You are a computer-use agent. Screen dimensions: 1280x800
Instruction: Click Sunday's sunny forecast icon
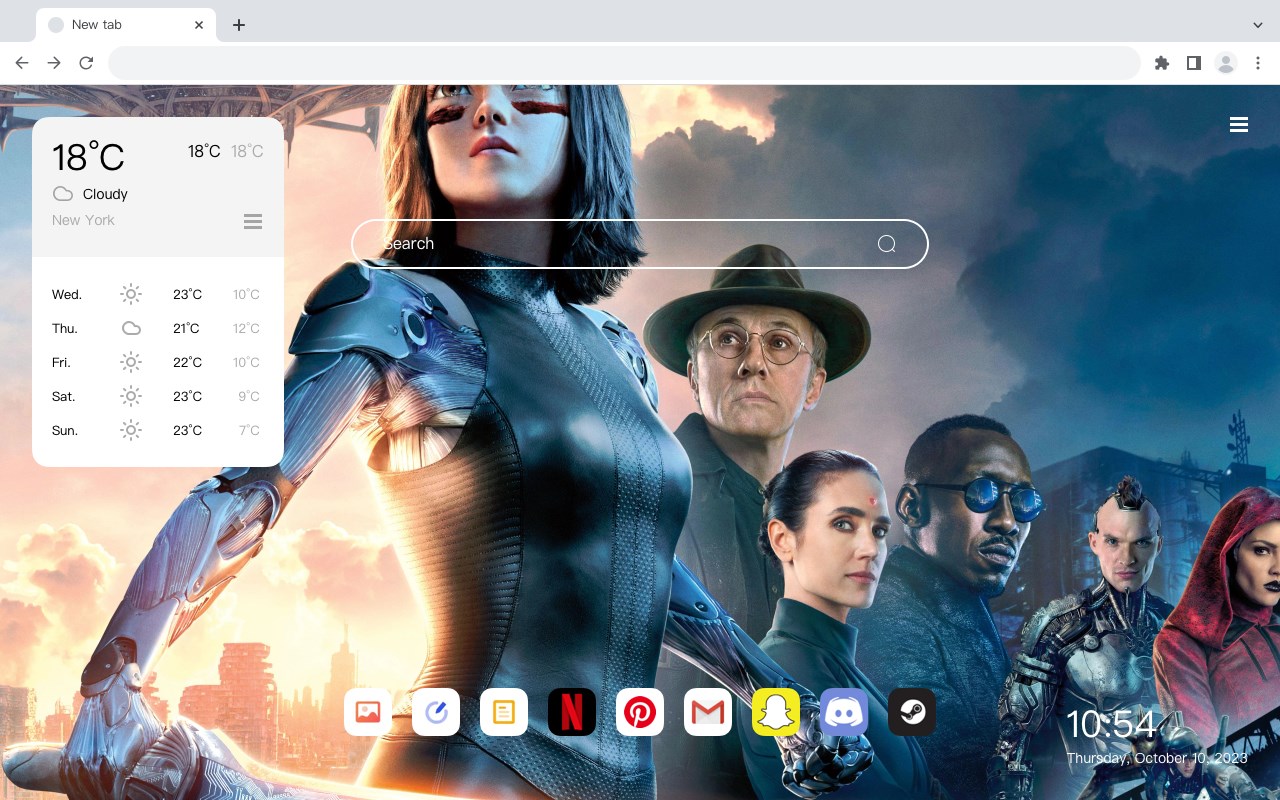[x=131, y=430]
